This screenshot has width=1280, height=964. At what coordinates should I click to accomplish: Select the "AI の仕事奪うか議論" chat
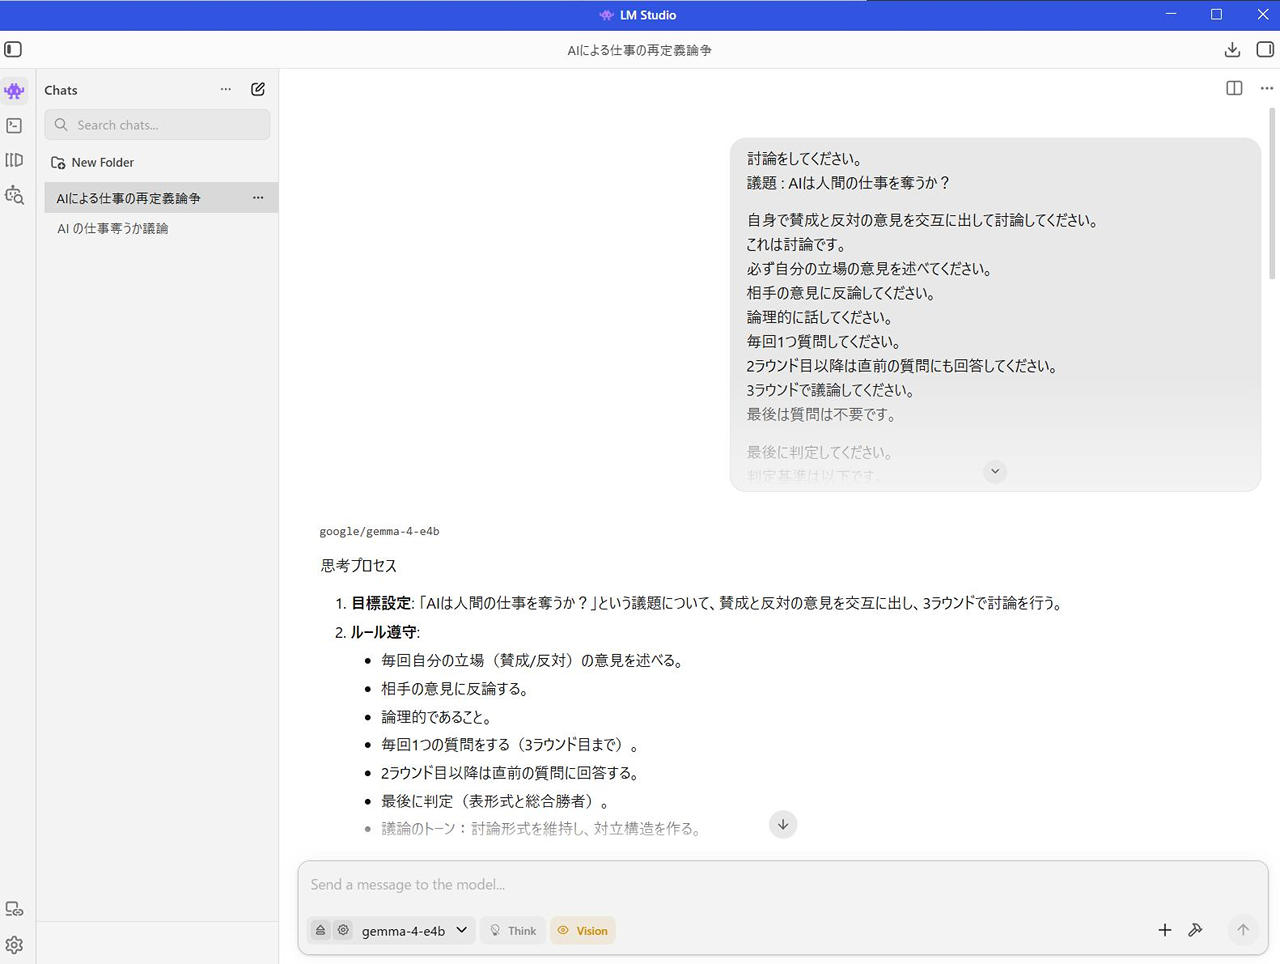pyautogui.click(x=113, y=228)
